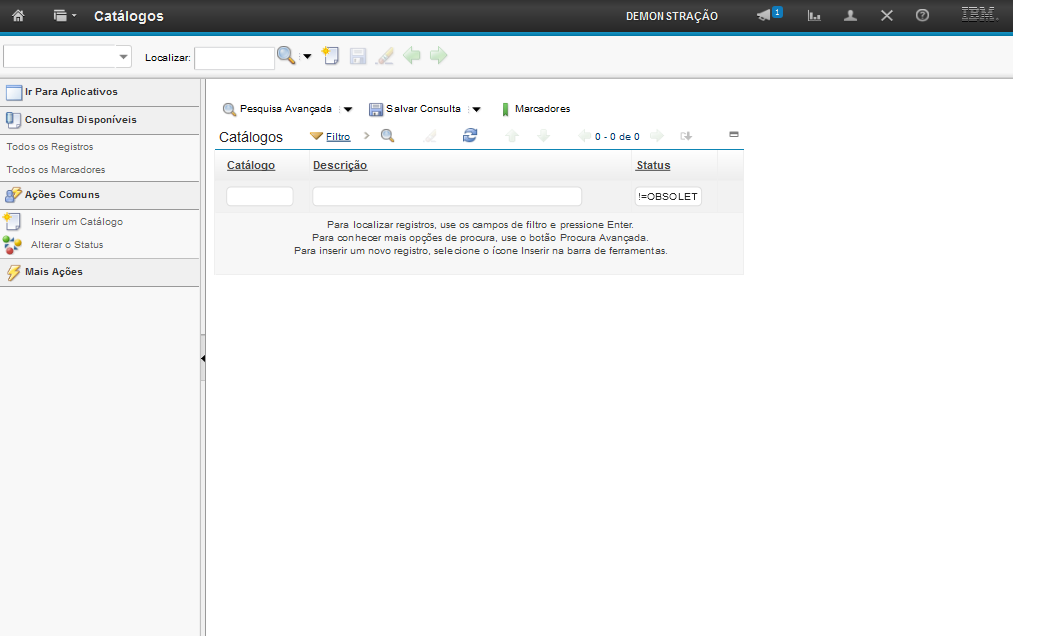Open the Go To menu dropdown in the top bar
The image size is (1040, 640).
pos(65,16)
